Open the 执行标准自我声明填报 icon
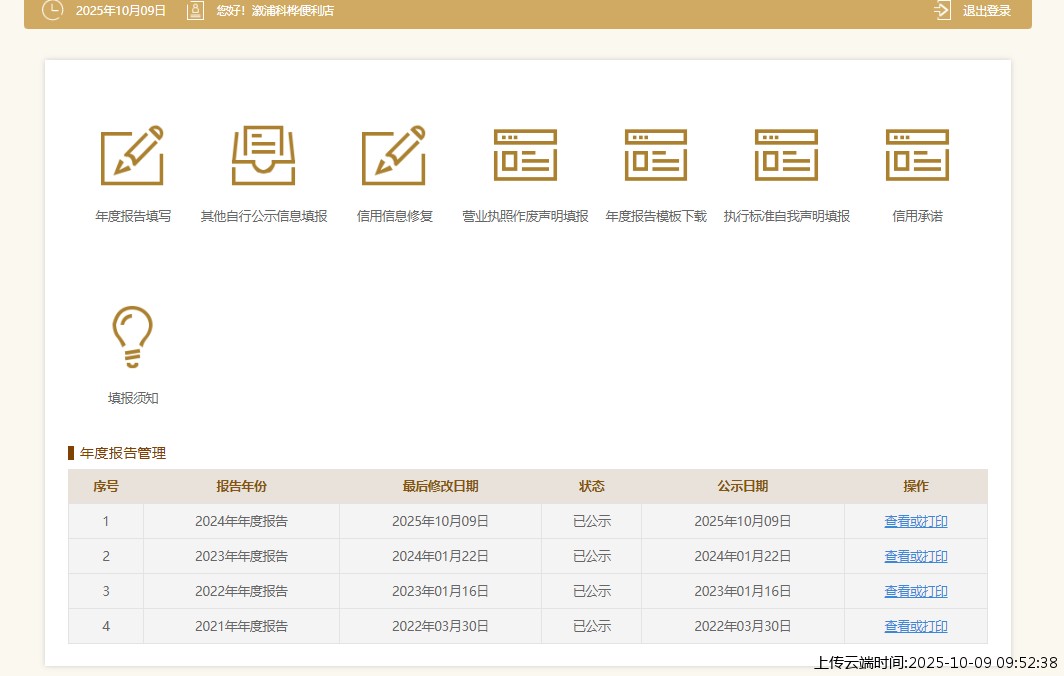The width and height of the screenshot is (1064, 676). pos(786,156)
